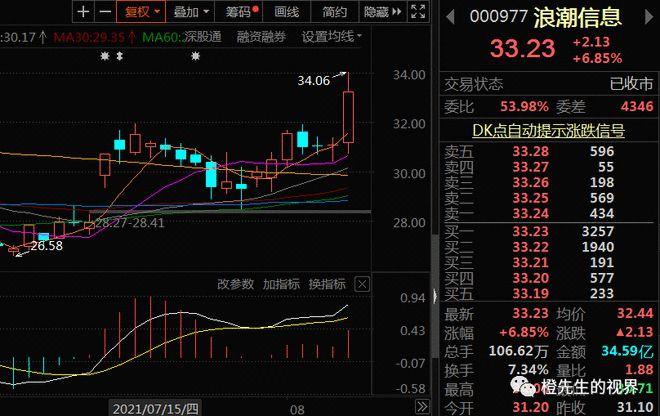Click the up-down arrow event marker
Image resolution: width=660 pixels, height=416 pixels.
click(x=120, y=56)
